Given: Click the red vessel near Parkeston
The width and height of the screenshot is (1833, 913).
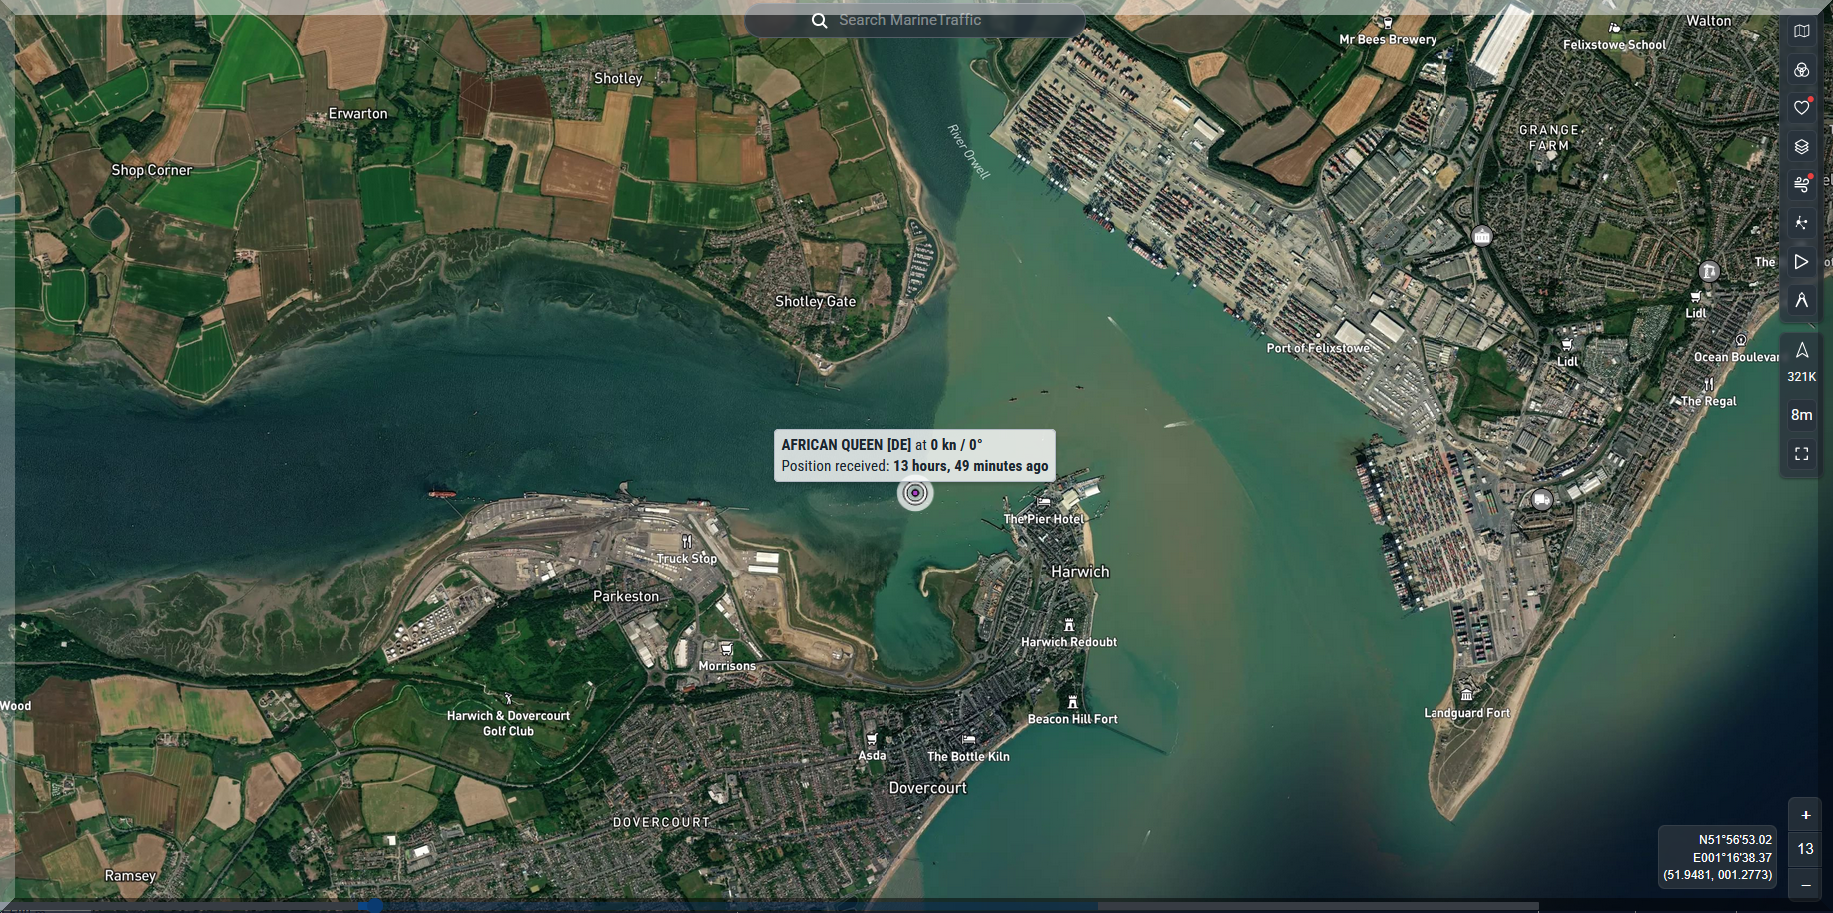Looking at the screenshot, I should (441, 493).
